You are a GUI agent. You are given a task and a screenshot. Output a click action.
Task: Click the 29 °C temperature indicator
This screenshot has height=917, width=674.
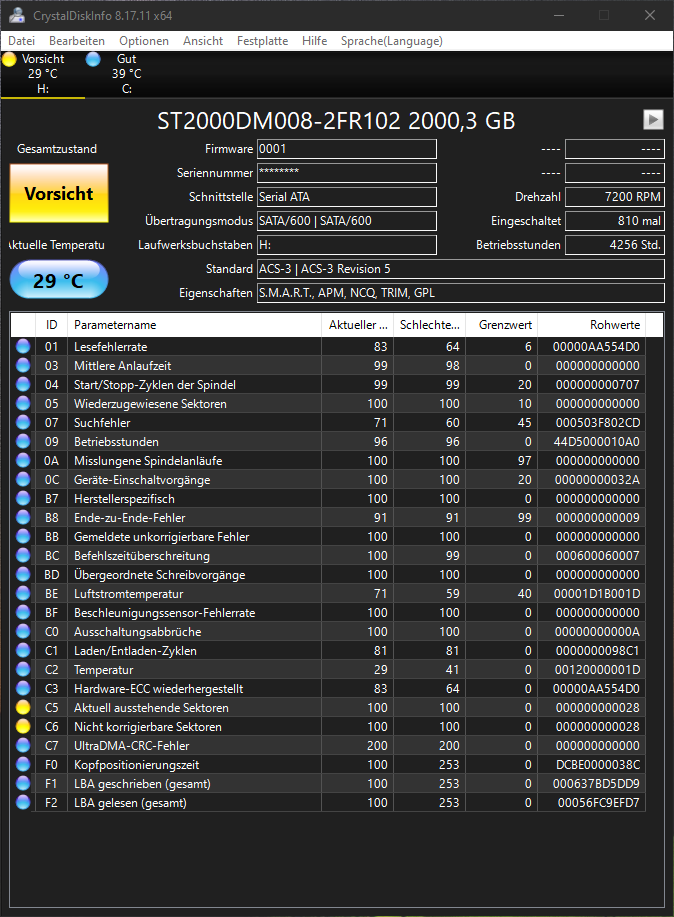pyautogui.click(x=59, y=280)
